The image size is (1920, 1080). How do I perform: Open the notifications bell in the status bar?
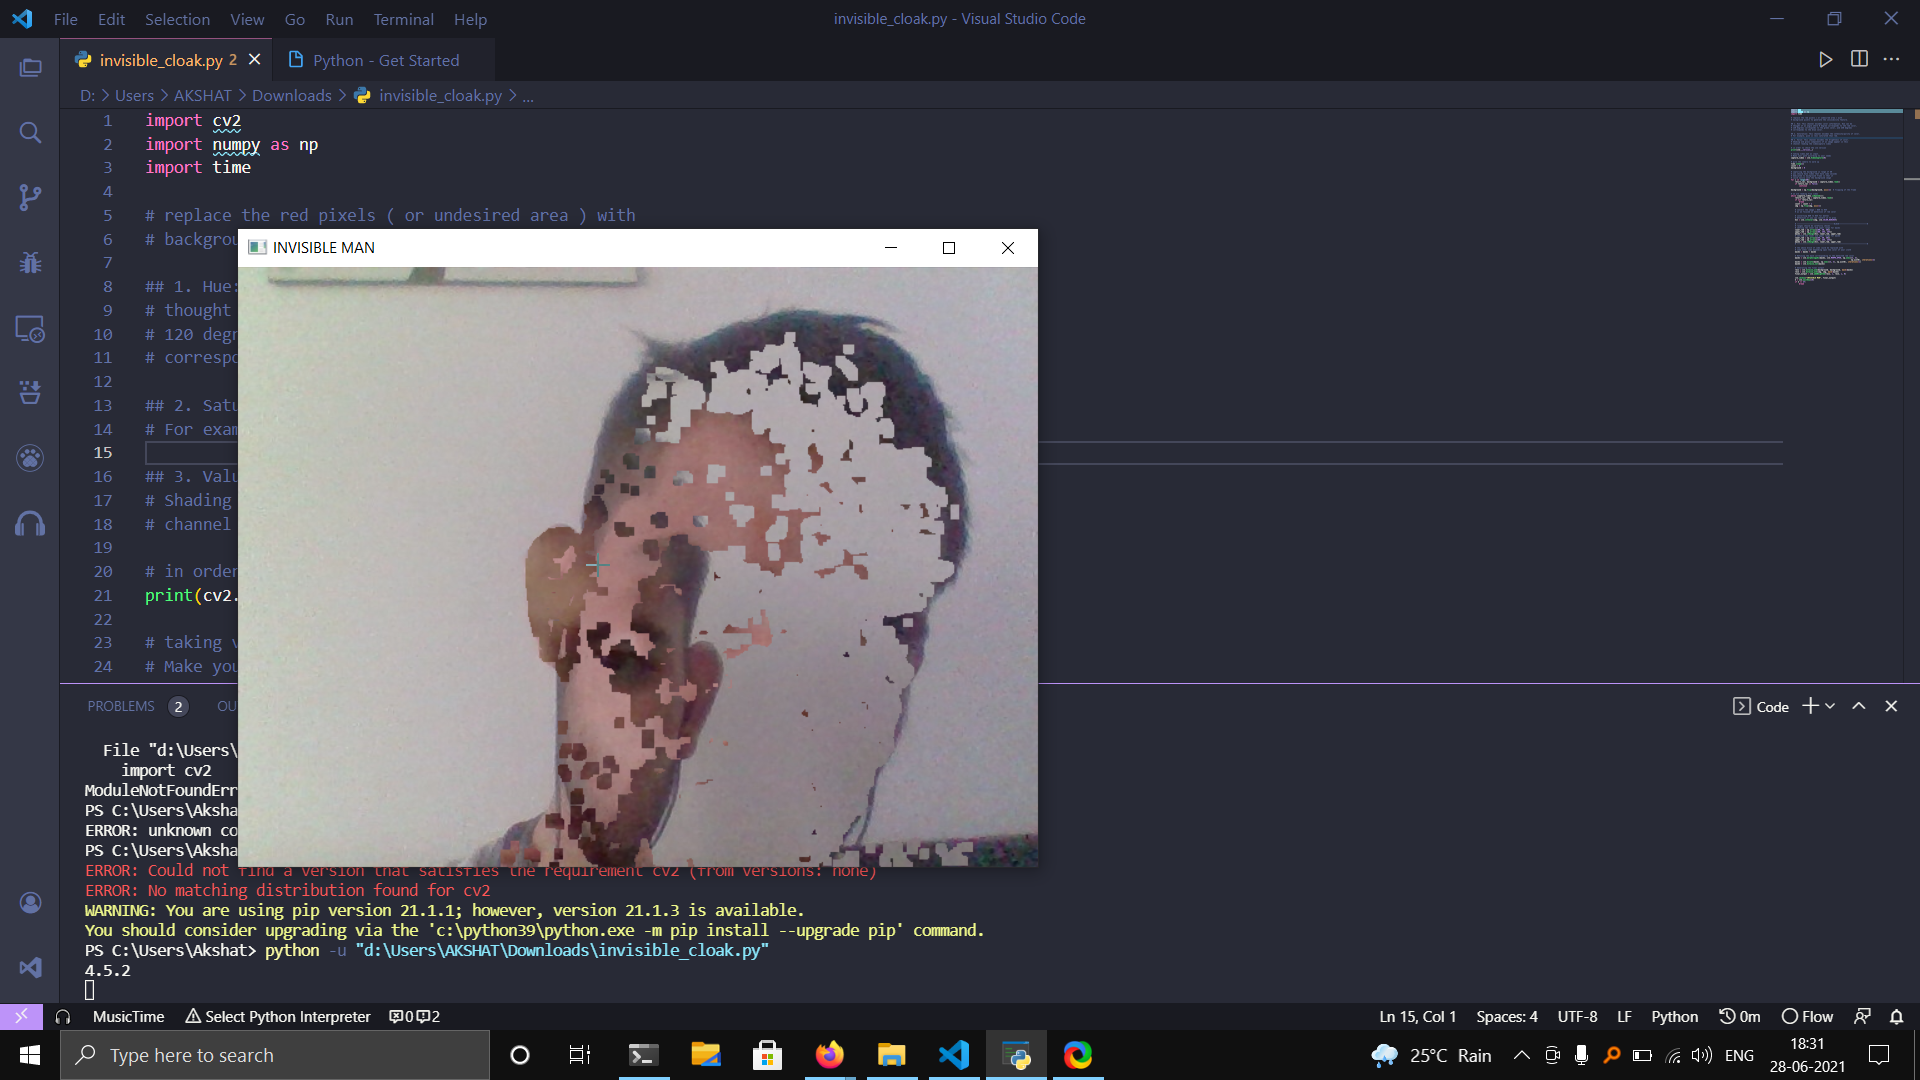[1896, 1016]
